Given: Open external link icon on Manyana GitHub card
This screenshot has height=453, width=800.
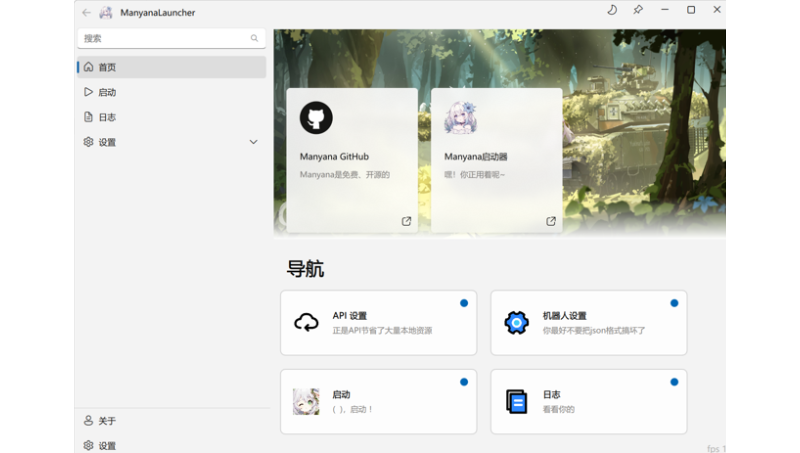Looking at the screenshot, I should coord(406,221).
